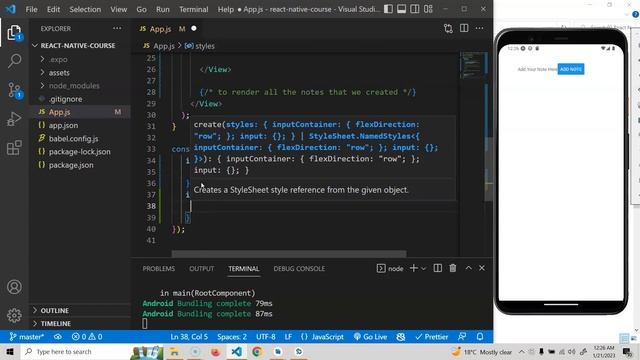Open the File menu

pos(31,9)
